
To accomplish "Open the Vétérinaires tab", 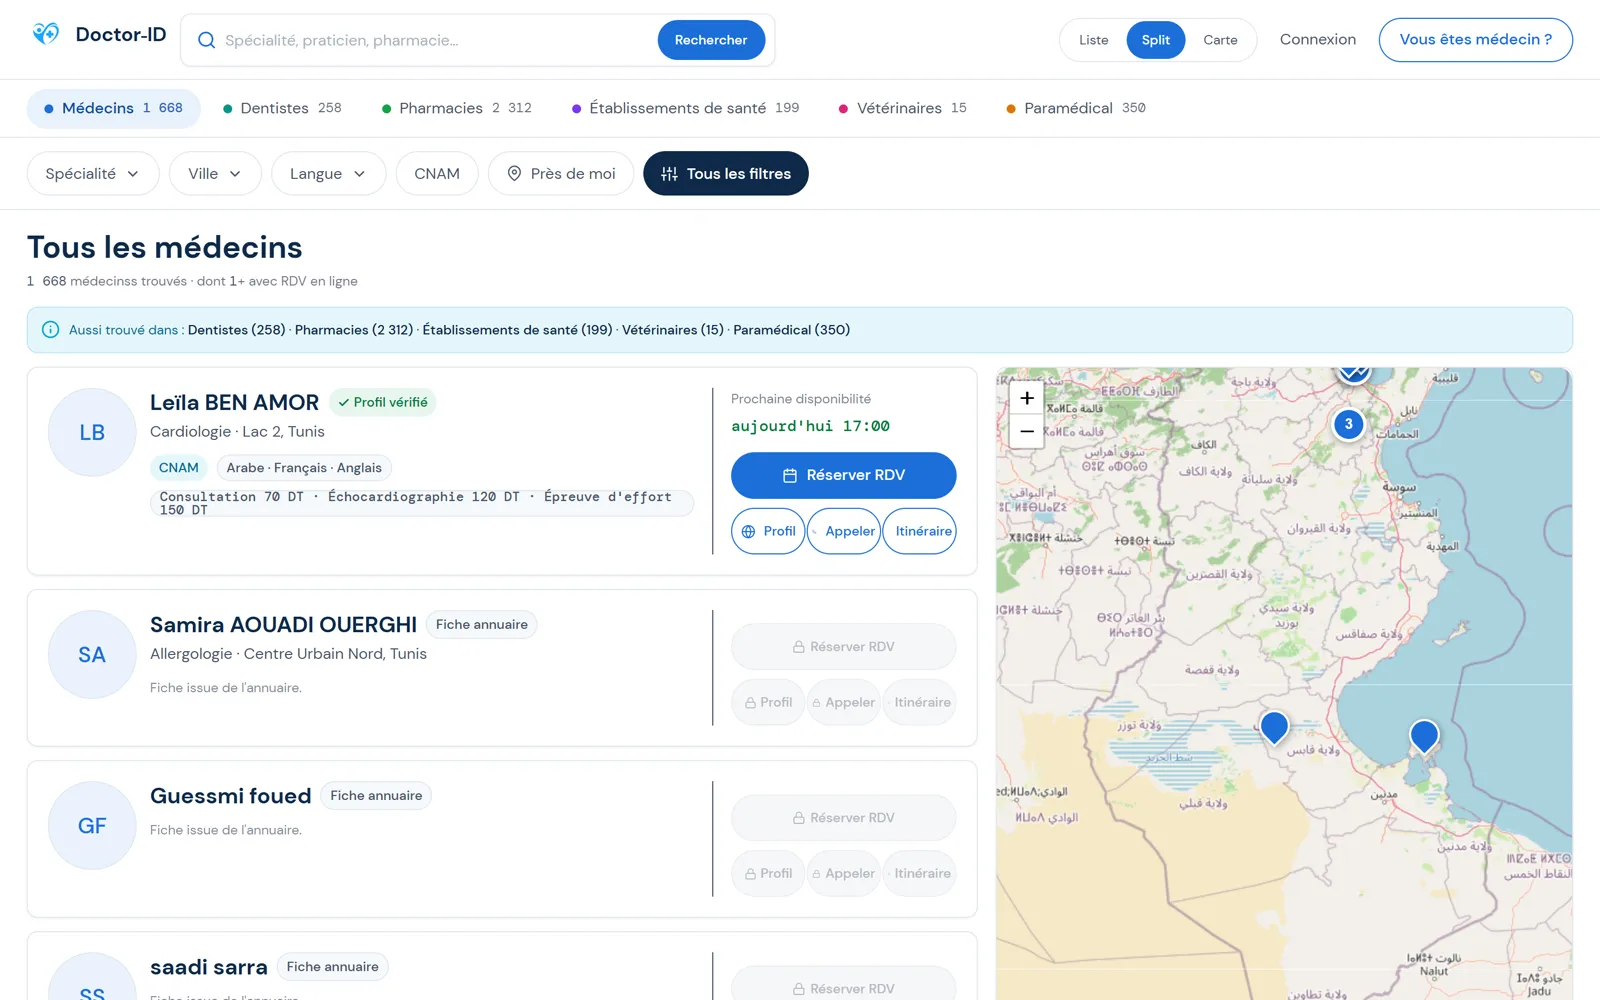I will click(x=903, y=108).
